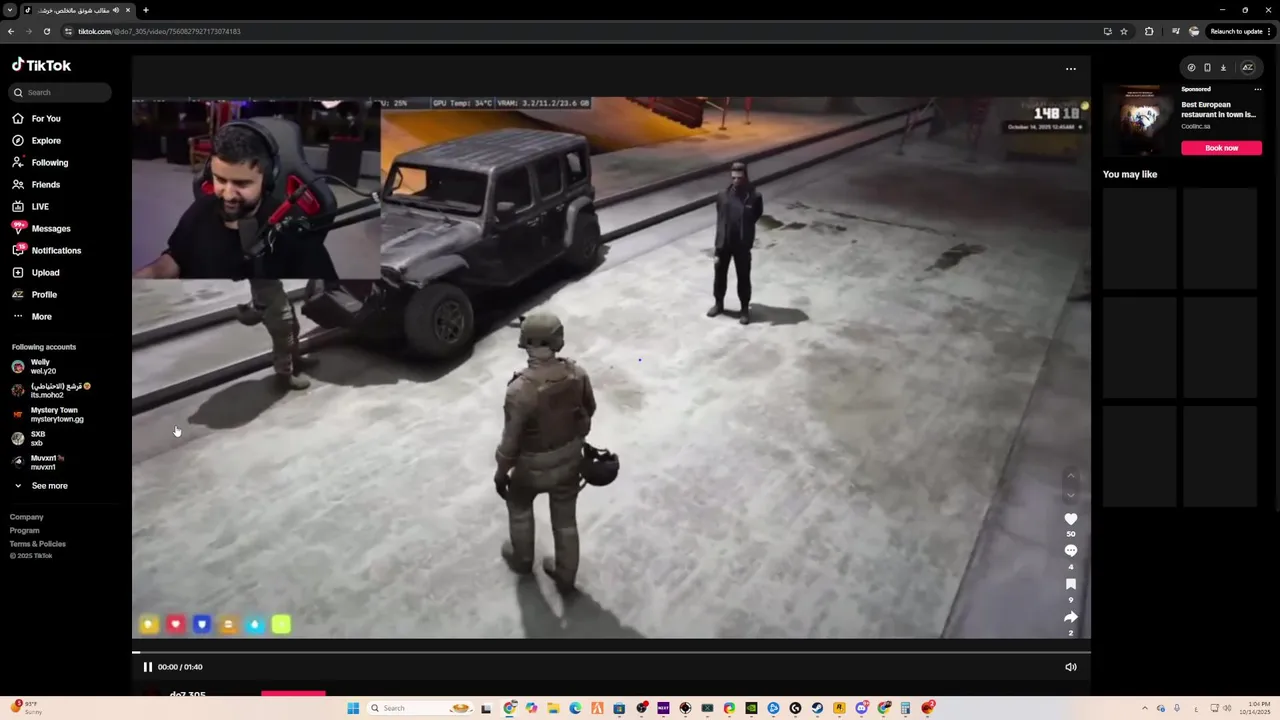Open a new browser tab

(145, 10)
